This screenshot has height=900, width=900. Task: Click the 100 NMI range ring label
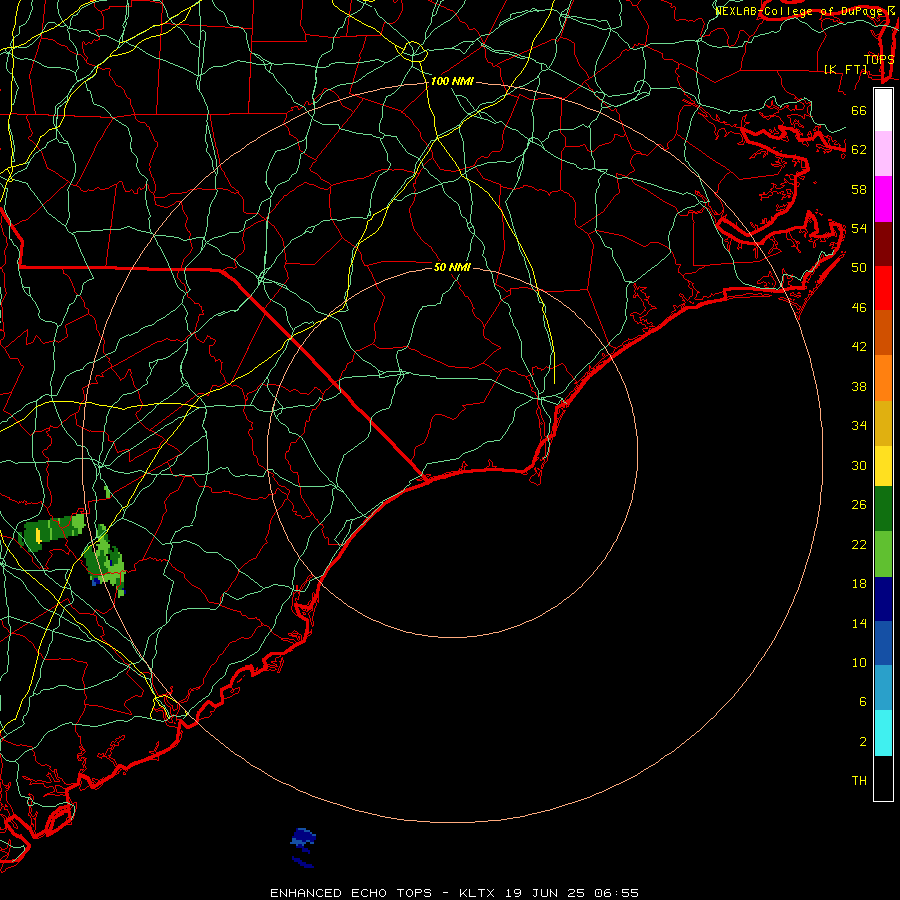[452, 82]
